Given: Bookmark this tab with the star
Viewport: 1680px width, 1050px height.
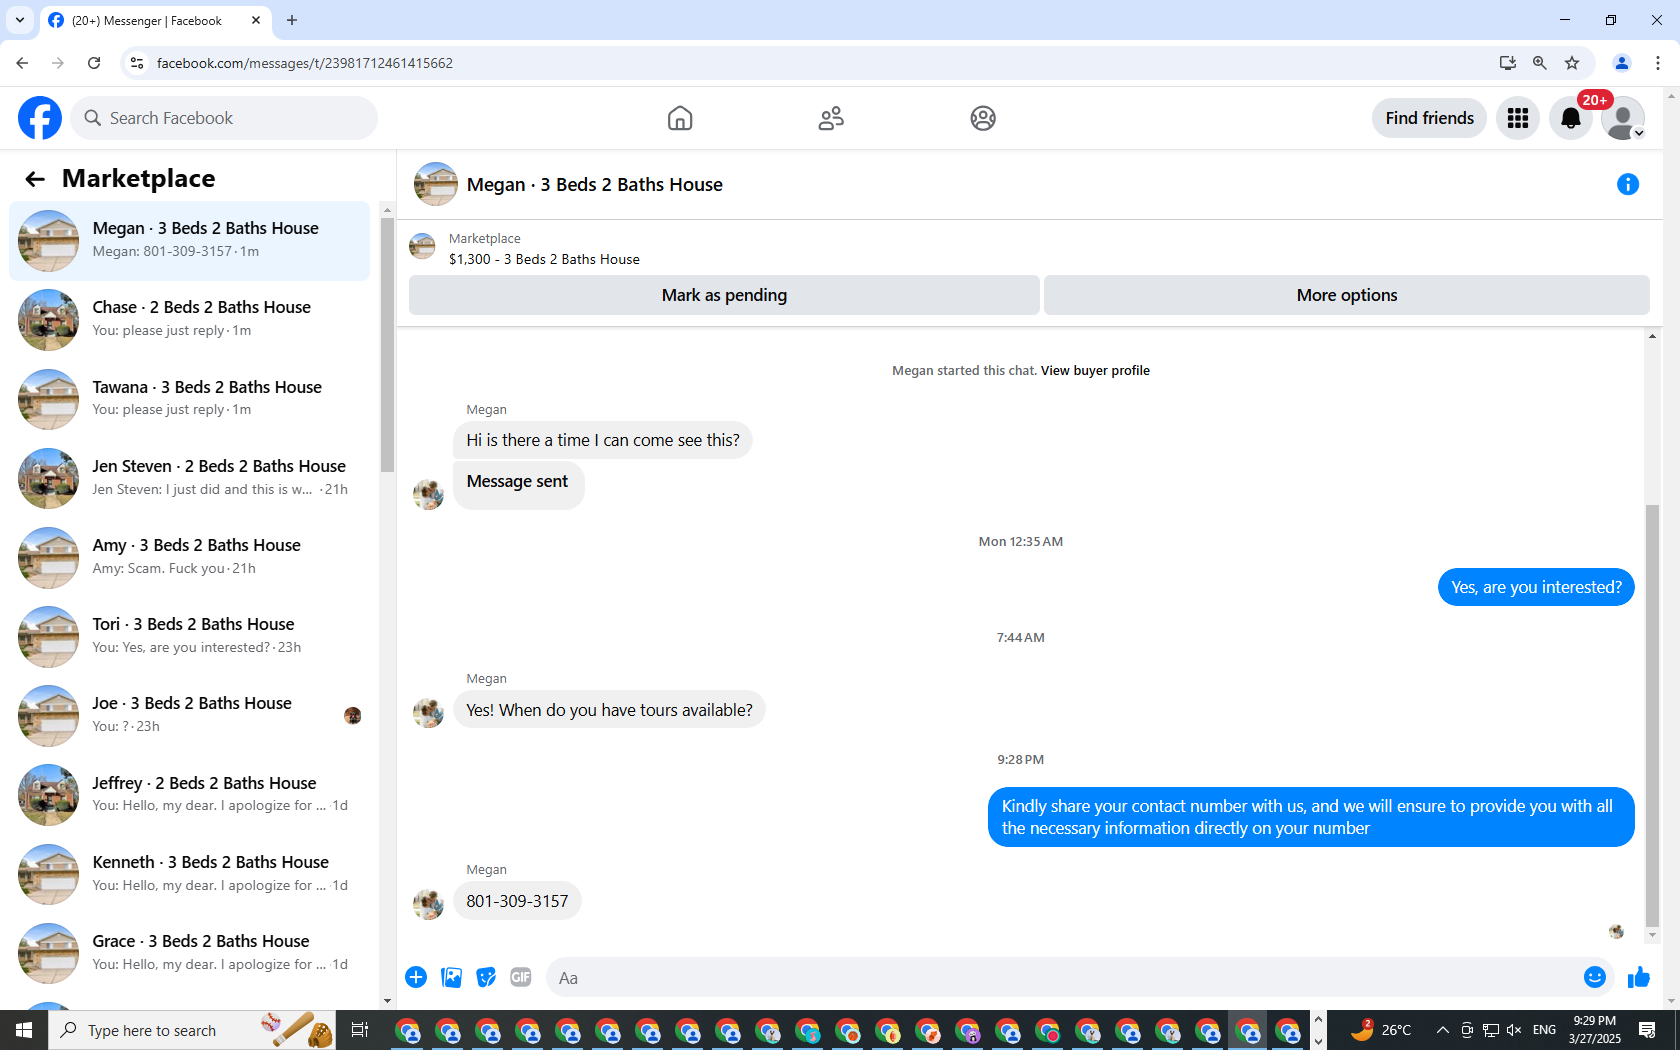Looking at the screenshot, I should 1572,63.
